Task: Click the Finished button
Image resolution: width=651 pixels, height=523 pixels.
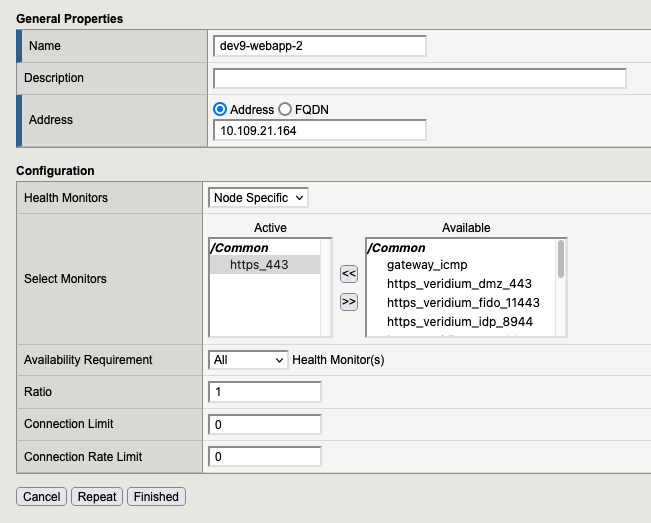Action: pos(156,496)
